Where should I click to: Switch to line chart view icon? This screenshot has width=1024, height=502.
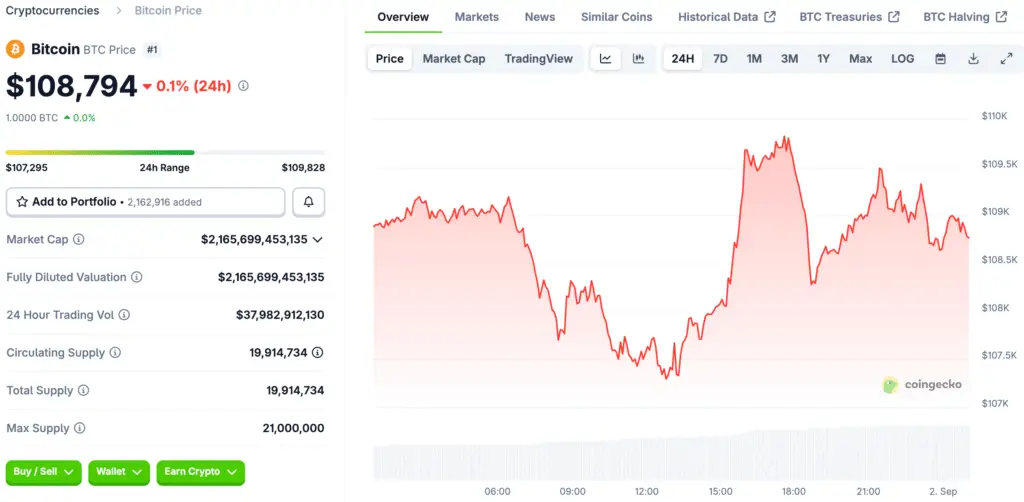point(605,59)
